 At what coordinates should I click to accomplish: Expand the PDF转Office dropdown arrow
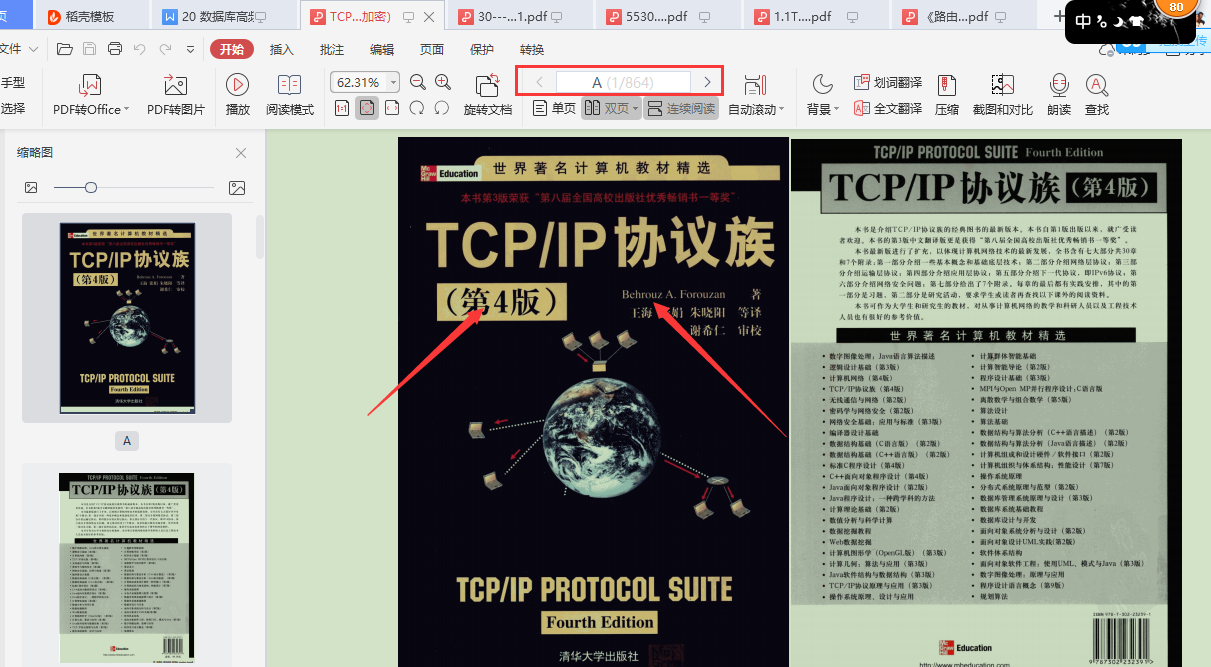[127, 110]
